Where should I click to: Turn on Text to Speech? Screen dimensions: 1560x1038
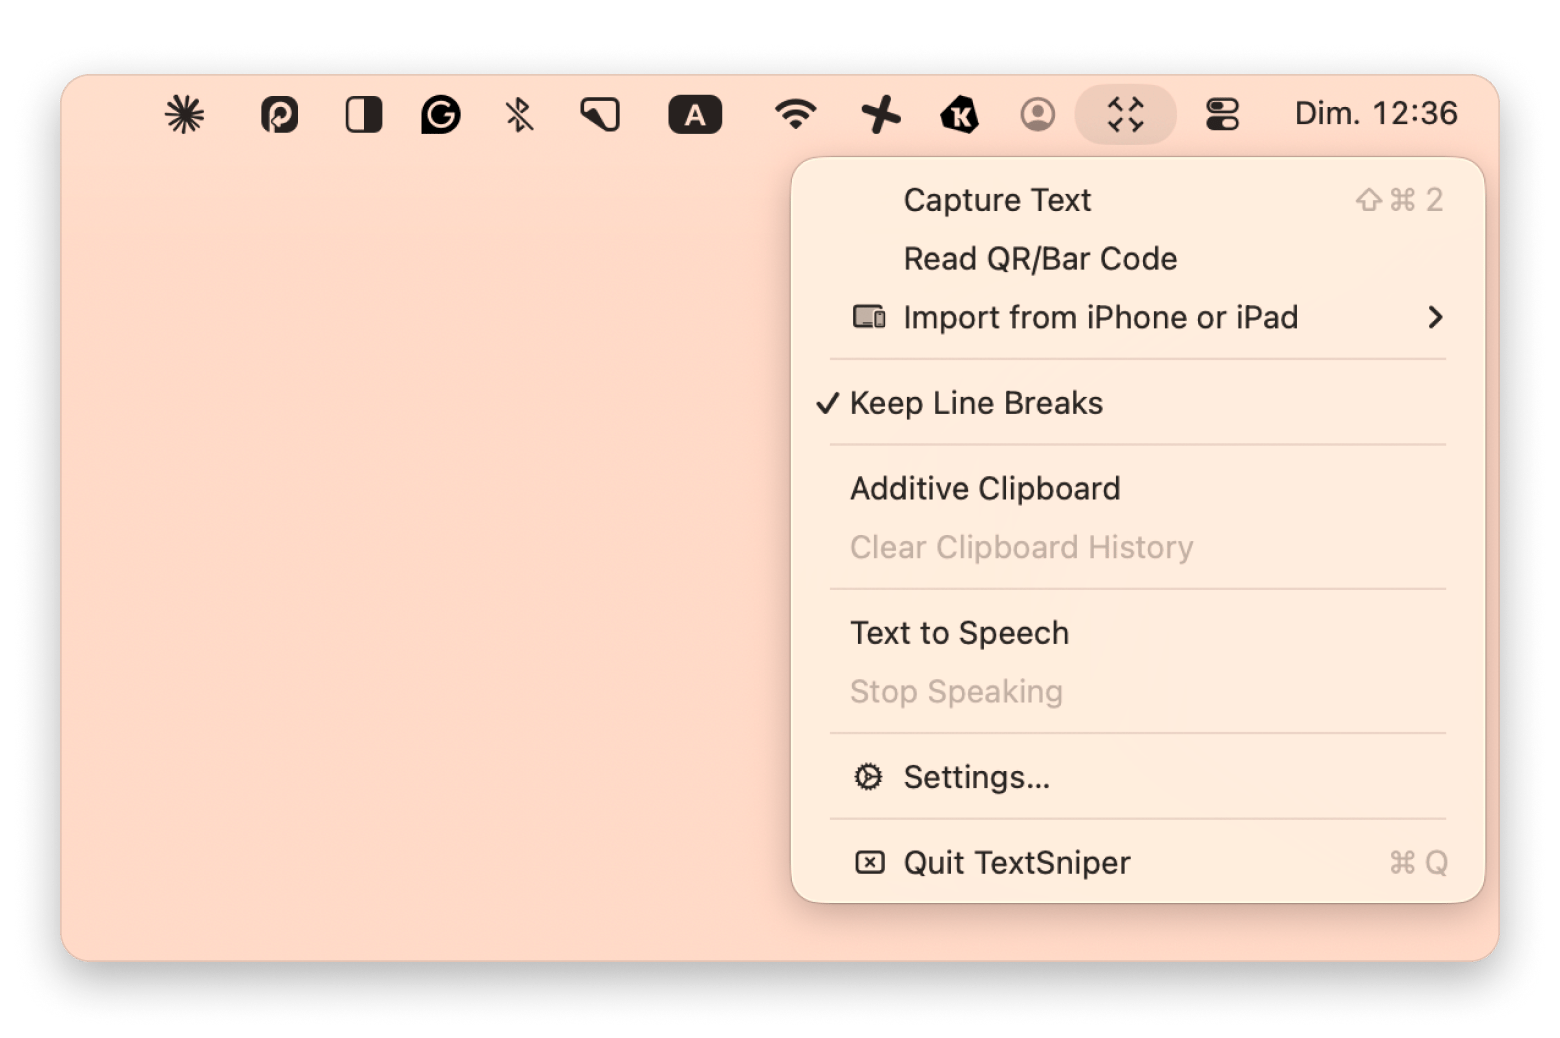(x=1138, y=633)
